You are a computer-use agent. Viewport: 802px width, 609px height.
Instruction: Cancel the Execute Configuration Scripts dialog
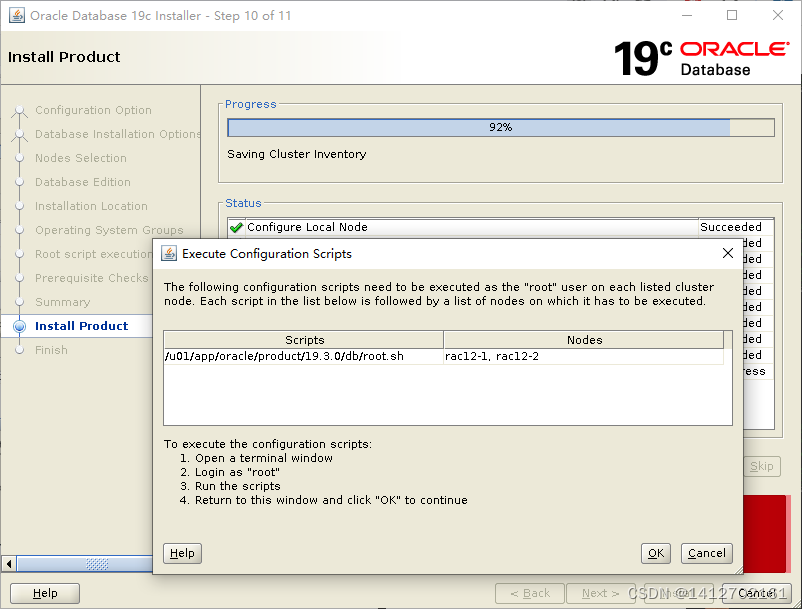tap(706, 553)
